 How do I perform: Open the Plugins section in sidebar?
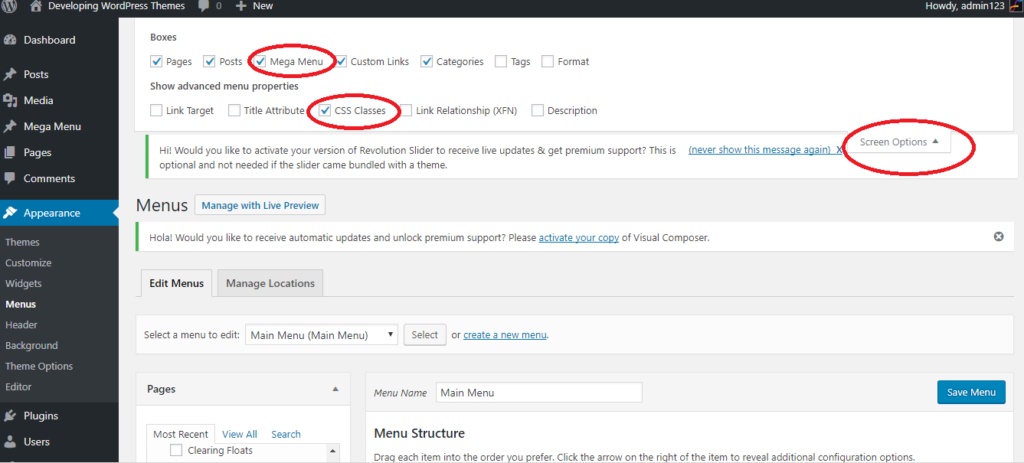[40, 416]
